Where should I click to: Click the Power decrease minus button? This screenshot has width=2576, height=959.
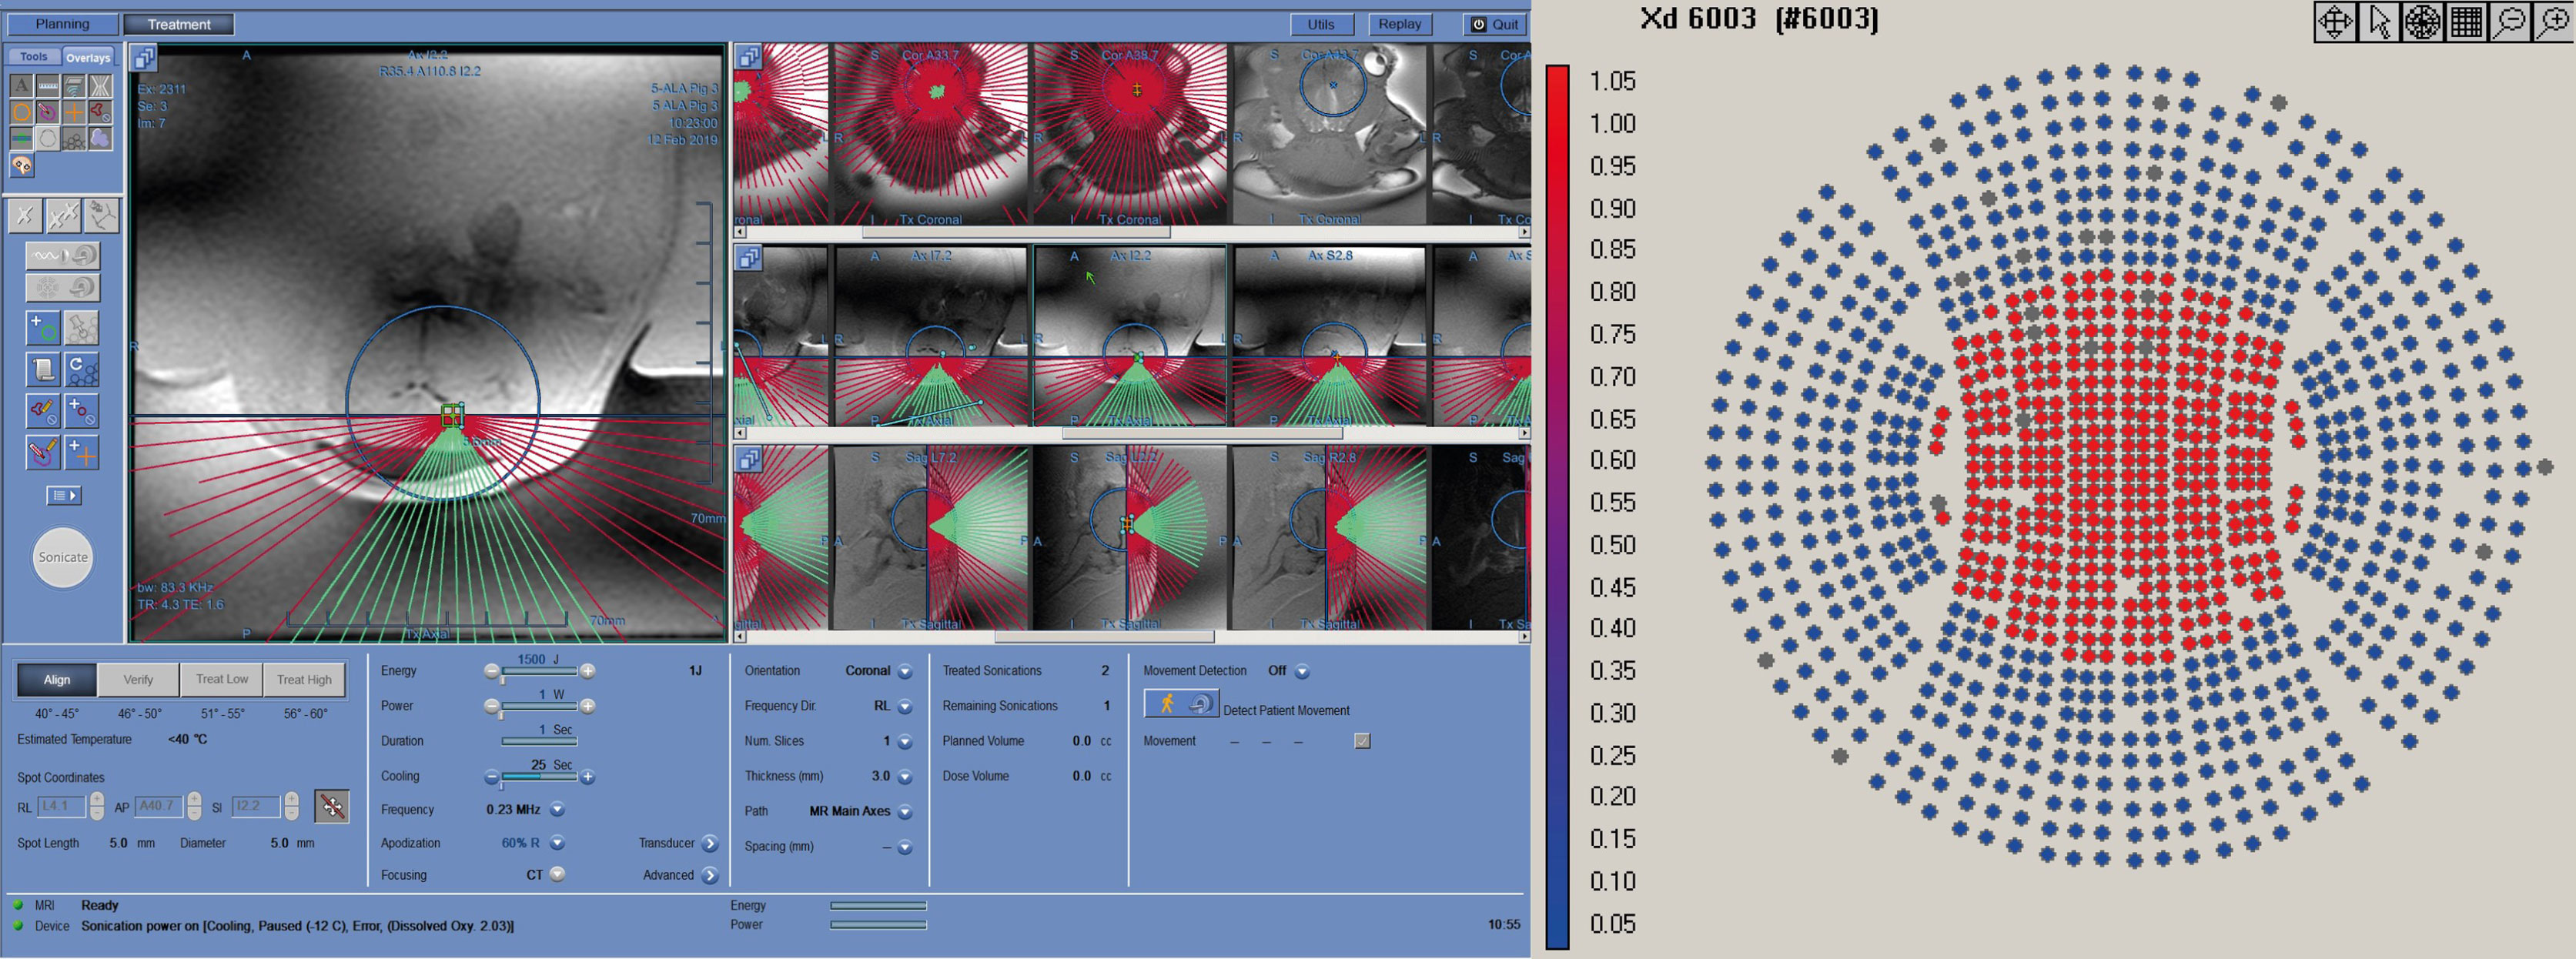coord(491,706)
